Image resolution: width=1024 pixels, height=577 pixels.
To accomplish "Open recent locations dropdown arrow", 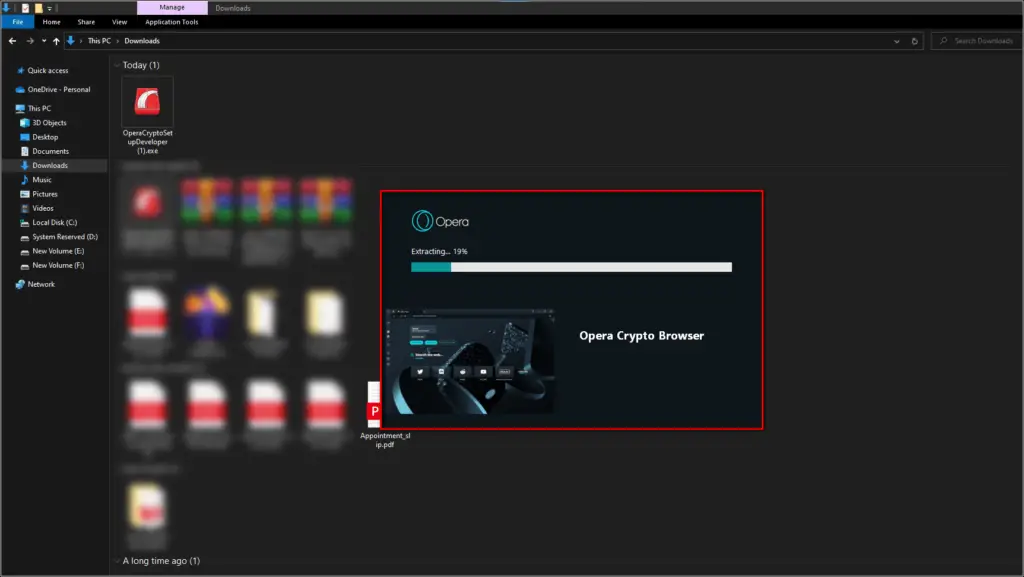I will (x=44, y=40).
